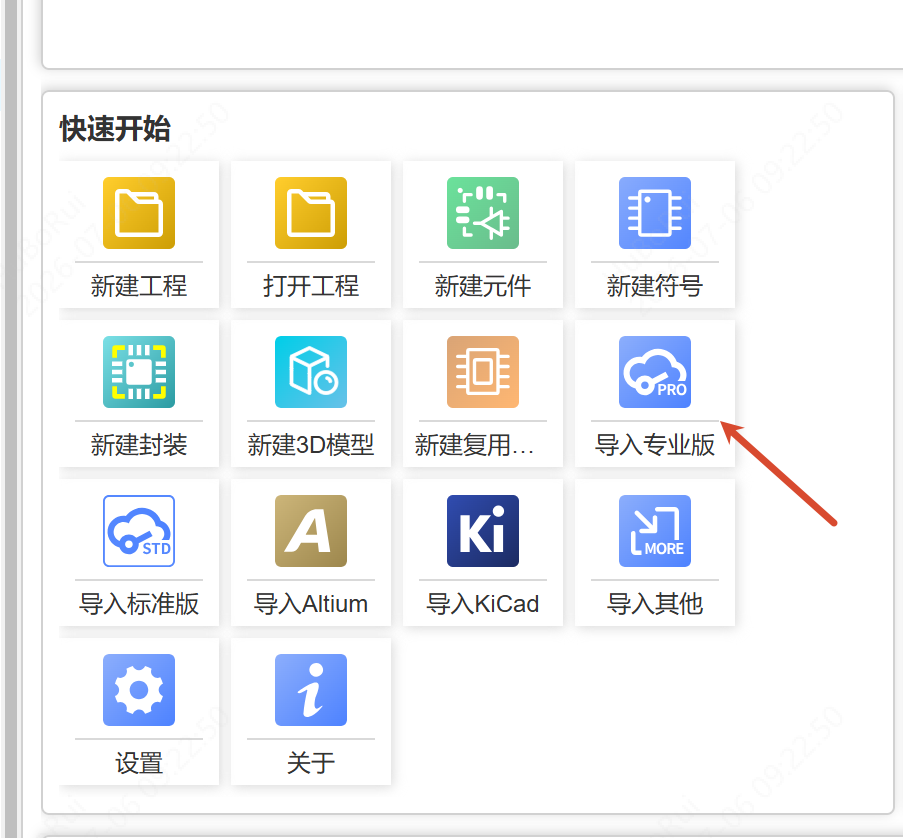Viewport: 903px width, 838px height.
Task: Open the 设置 gear icon
Action: pyautogui.click(x=139, y=690)
